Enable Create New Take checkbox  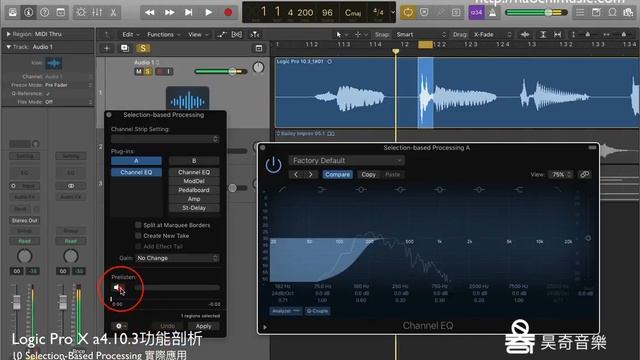pyautogui.click(x=138, y=236)
